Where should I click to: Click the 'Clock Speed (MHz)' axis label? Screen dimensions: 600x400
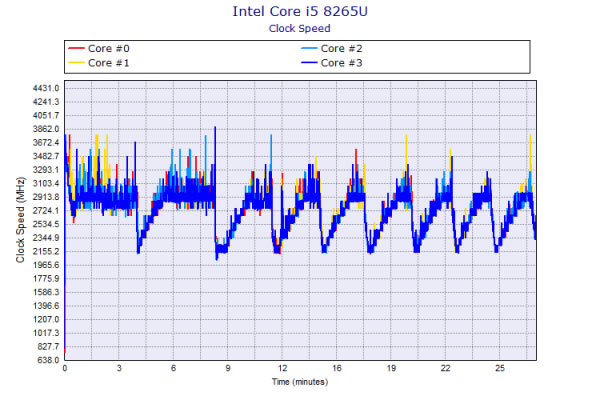coord(20,220)
